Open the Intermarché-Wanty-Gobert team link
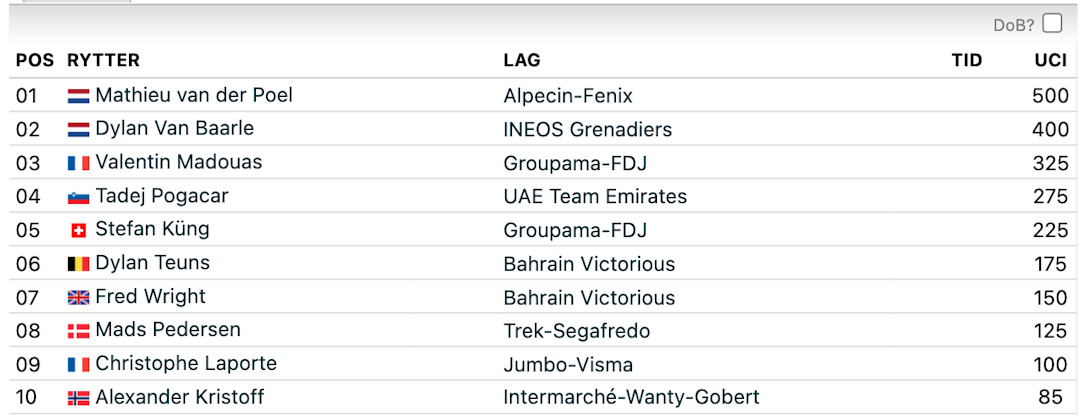1080x420 pixels. point(631,398)
